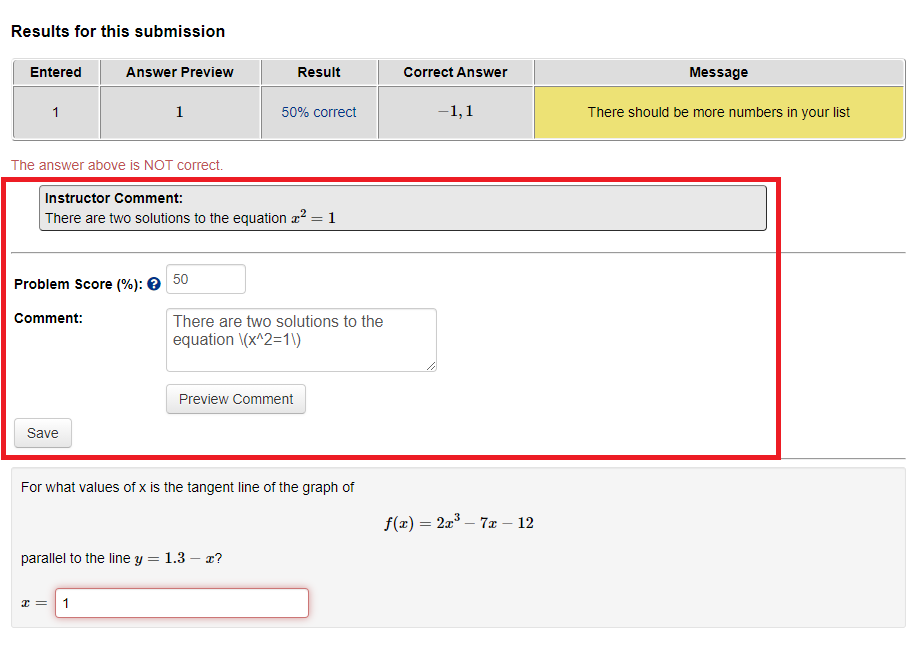Select the Entered column header
923x646 pixels.
(x=56, y=72)
